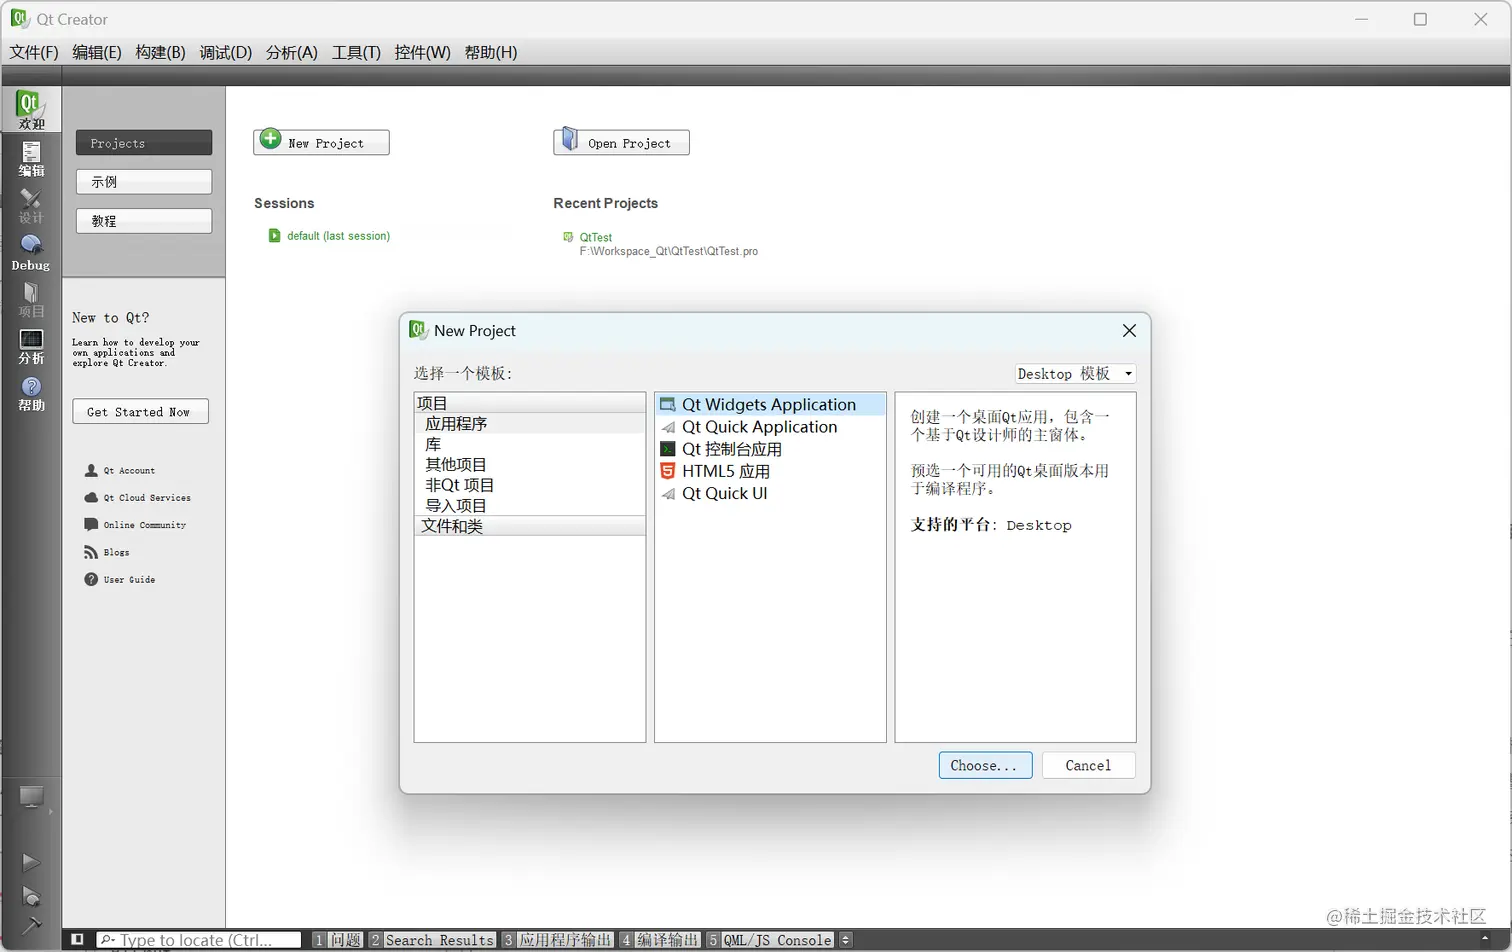Click the green Run arrow

tap(31, 862)
